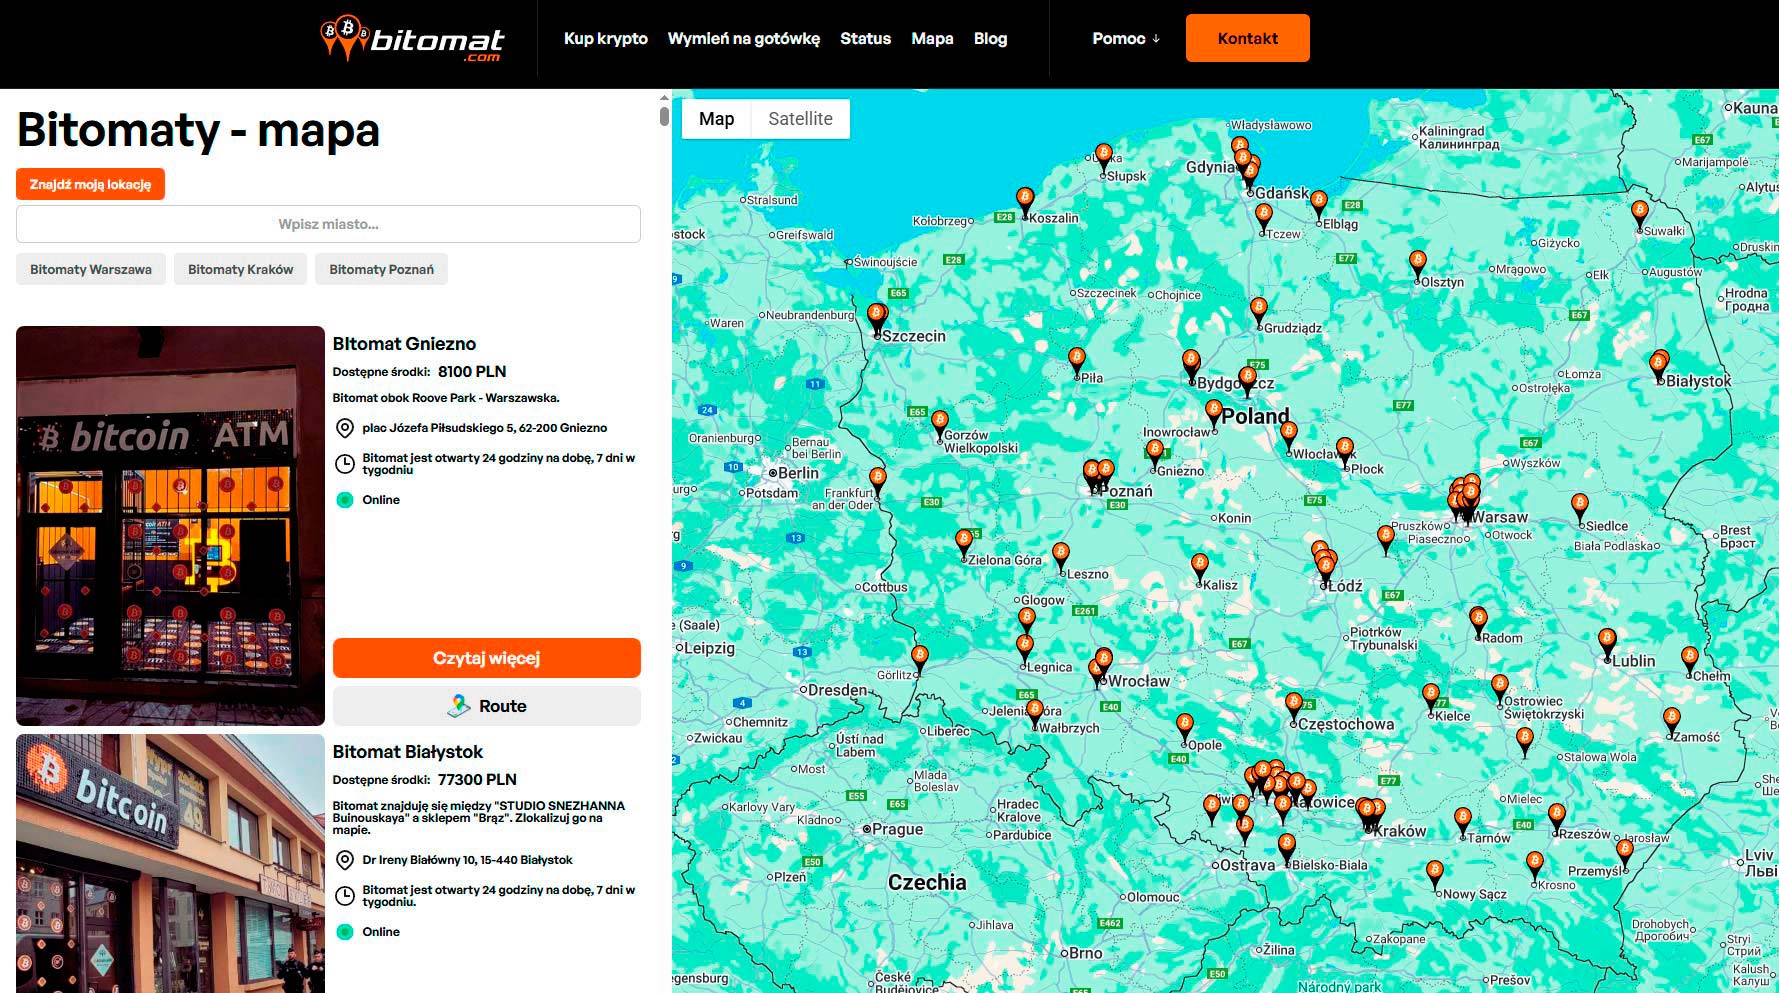1779x993 pixels.
Task: Open the Kup krypto menu item
Action: (605, 39)
